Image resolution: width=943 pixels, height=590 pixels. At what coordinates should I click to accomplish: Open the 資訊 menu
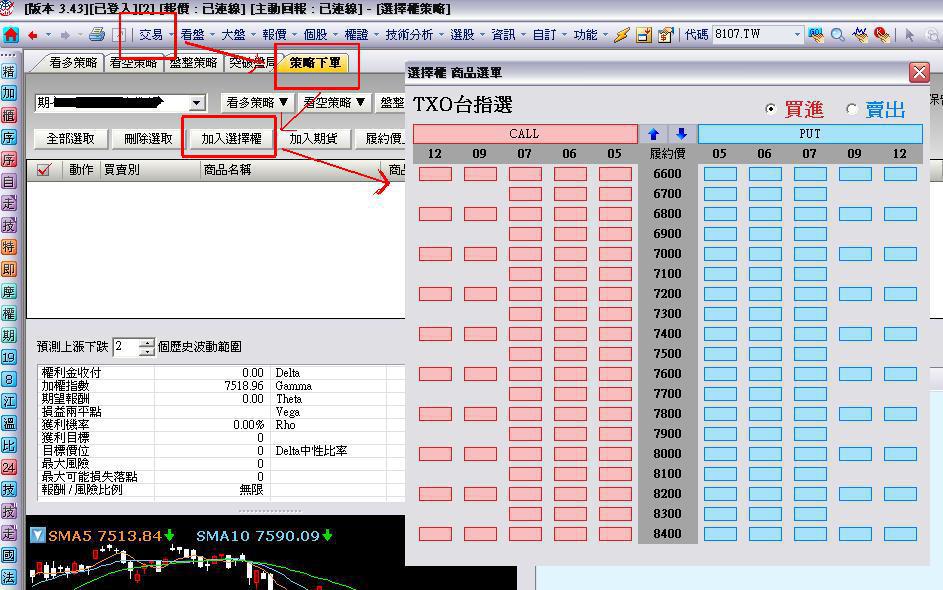[x=503, y=35]
